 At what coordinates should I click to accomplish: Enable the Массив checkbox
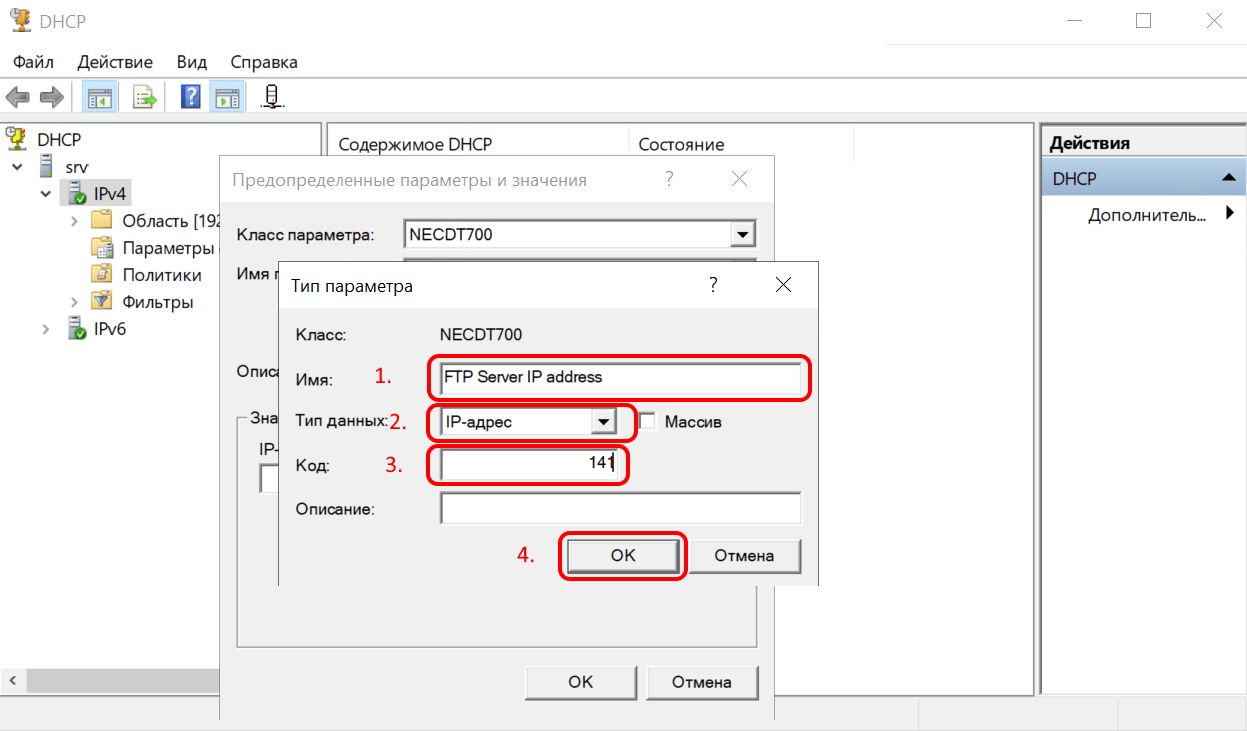click(x=647, y=422)
